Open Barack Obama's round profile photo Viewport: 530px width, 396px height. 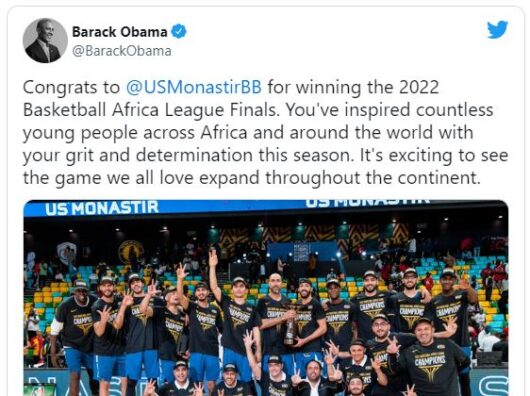click(45, 41)
